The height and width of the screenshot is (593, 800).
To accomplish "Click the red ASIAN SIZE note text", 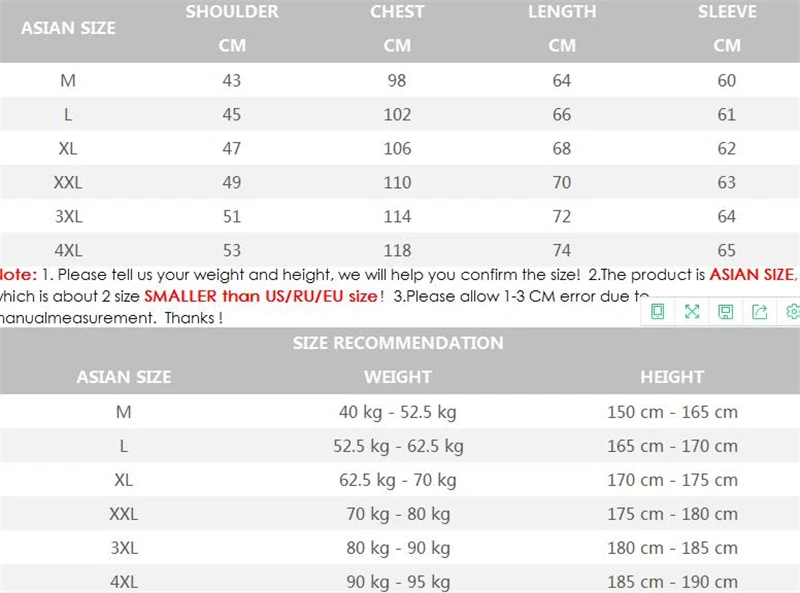I will click(x=753, y=275).
